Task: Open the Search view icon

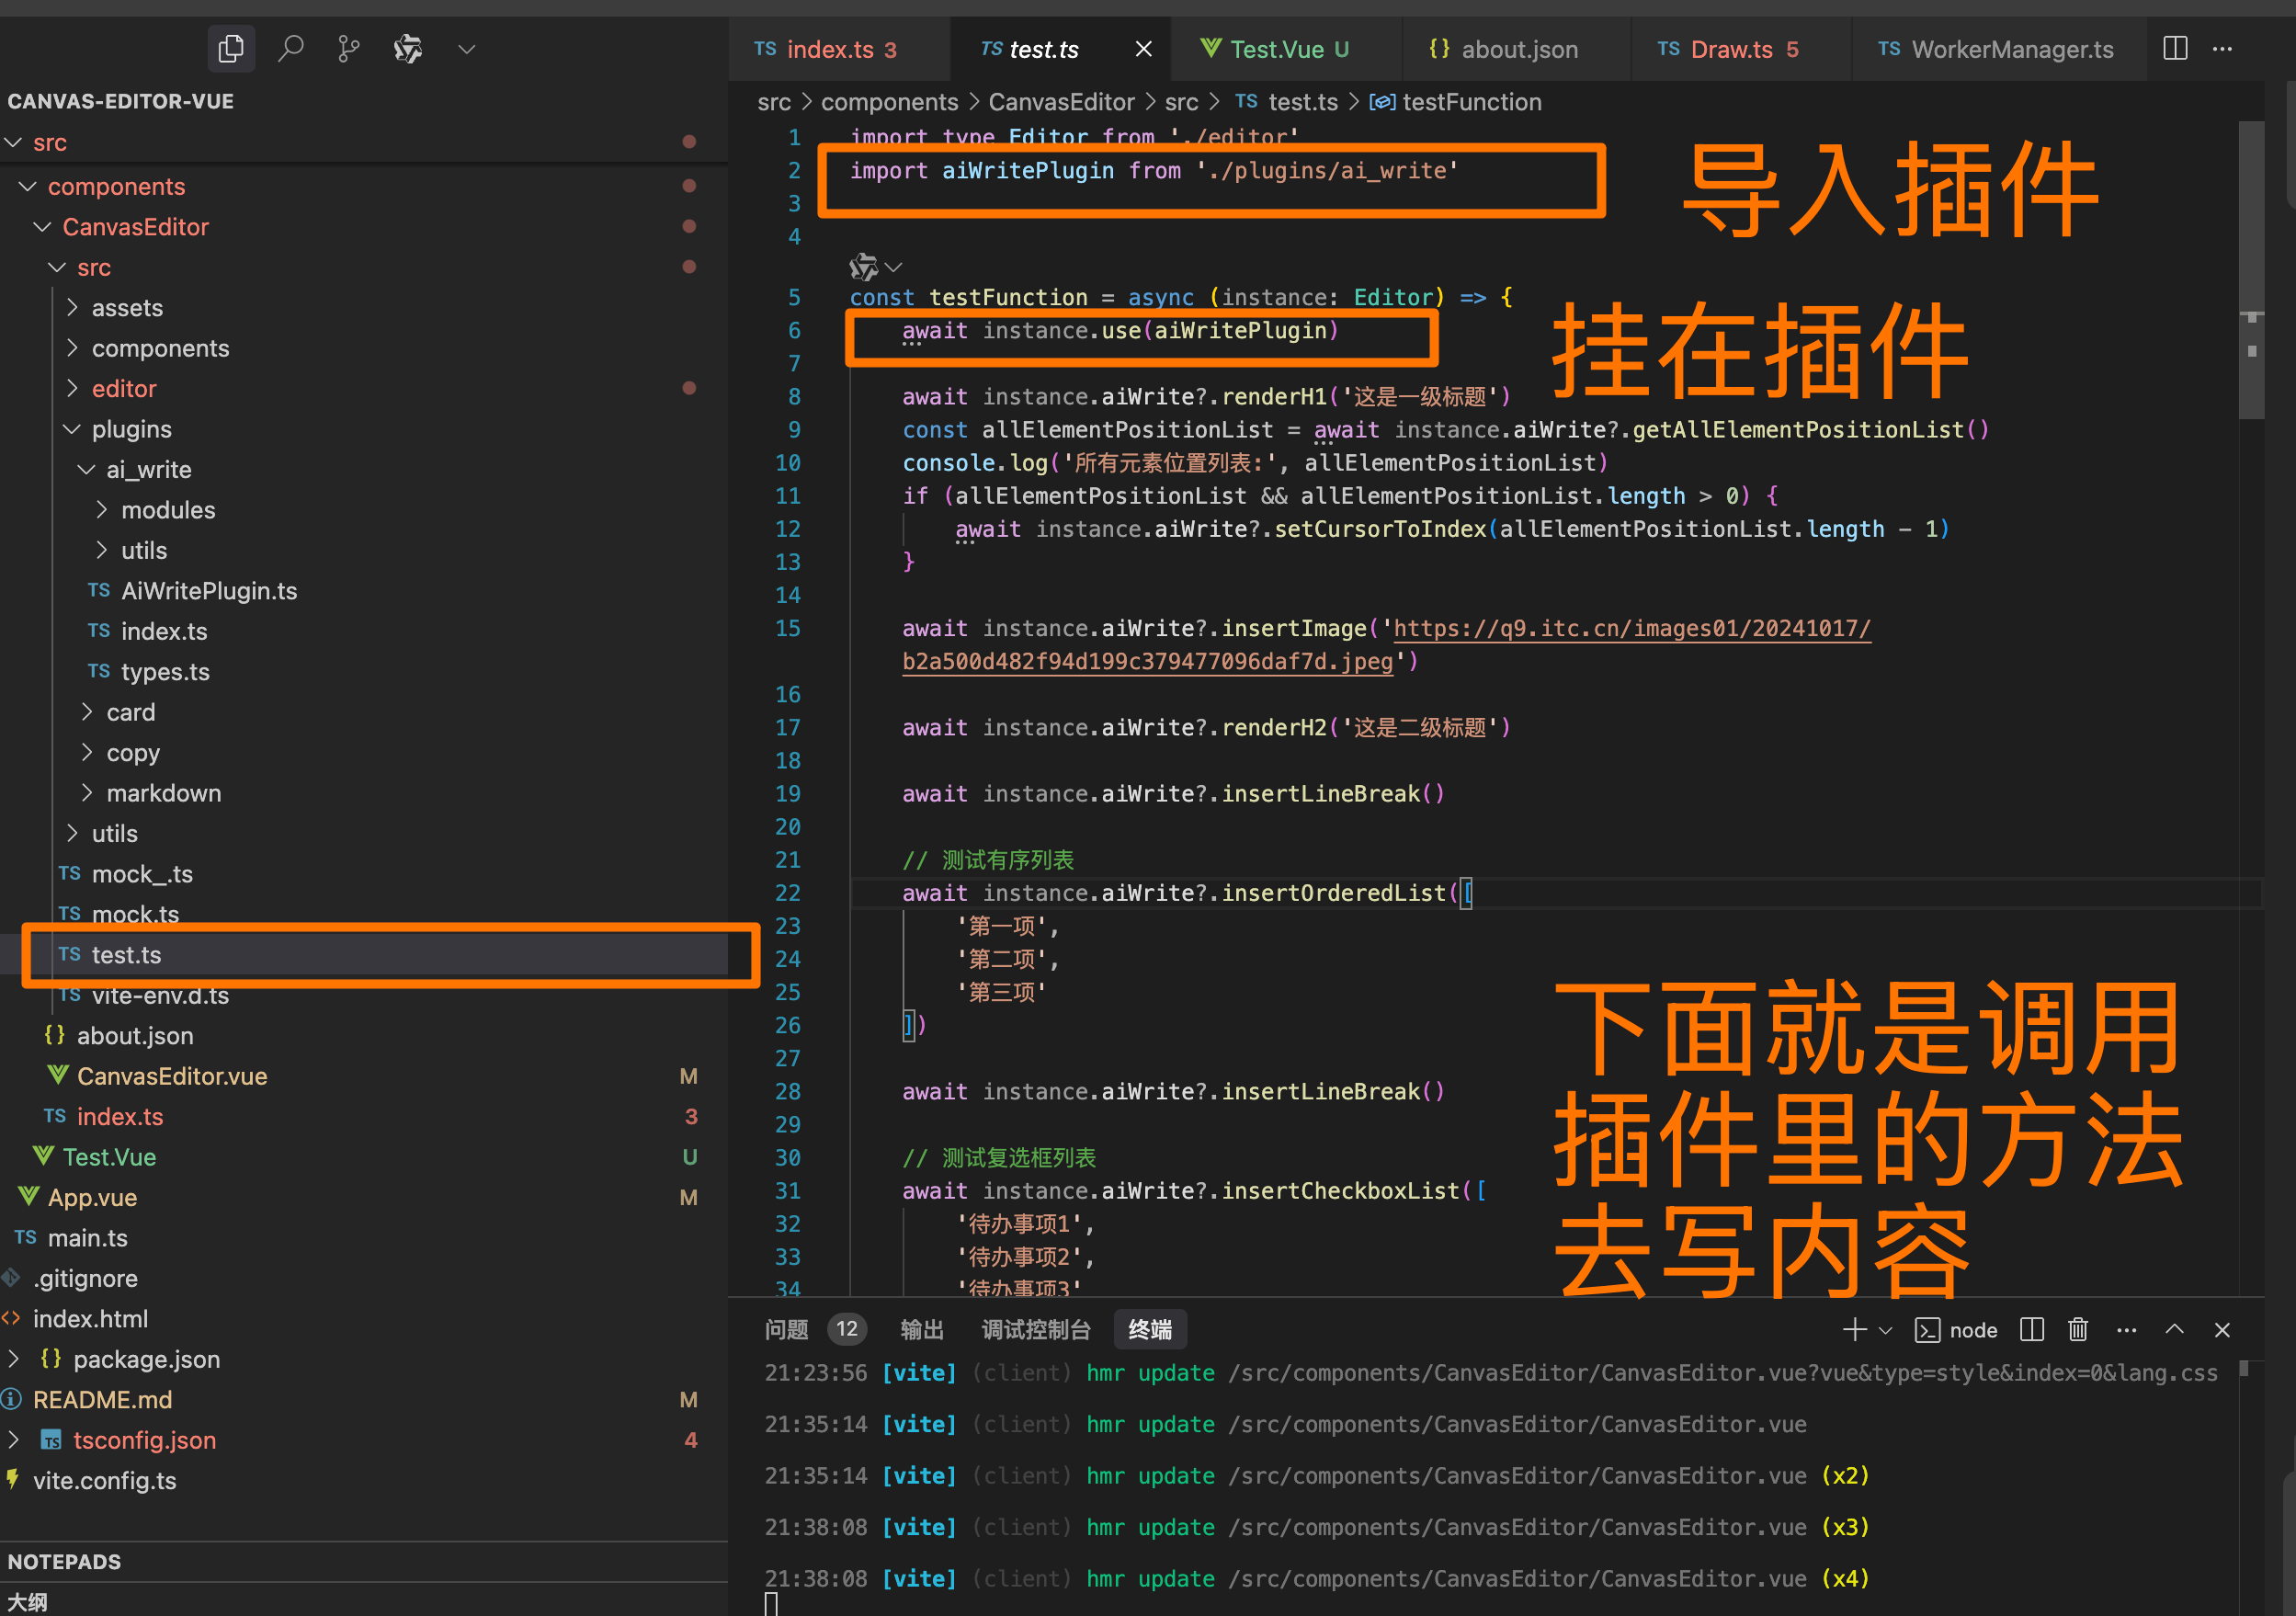Action: tap(290, 48)
